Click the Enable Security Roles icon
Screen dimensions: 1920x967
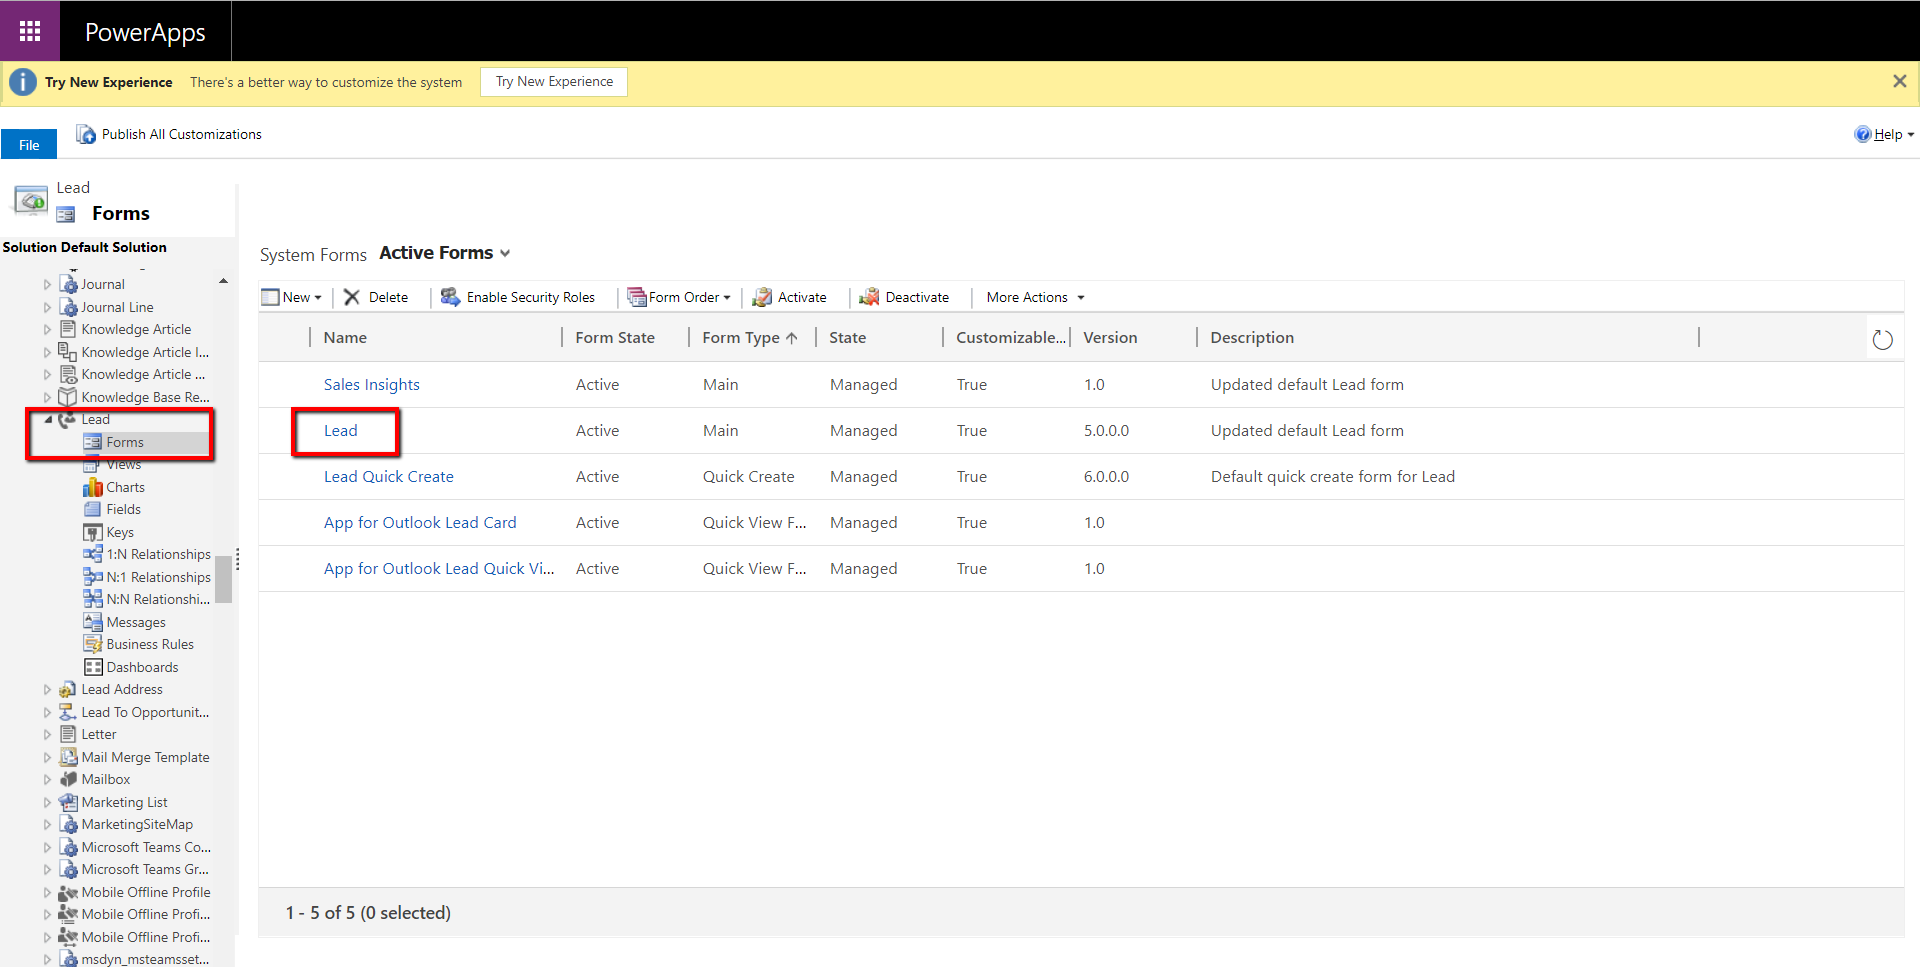[450, 297]
